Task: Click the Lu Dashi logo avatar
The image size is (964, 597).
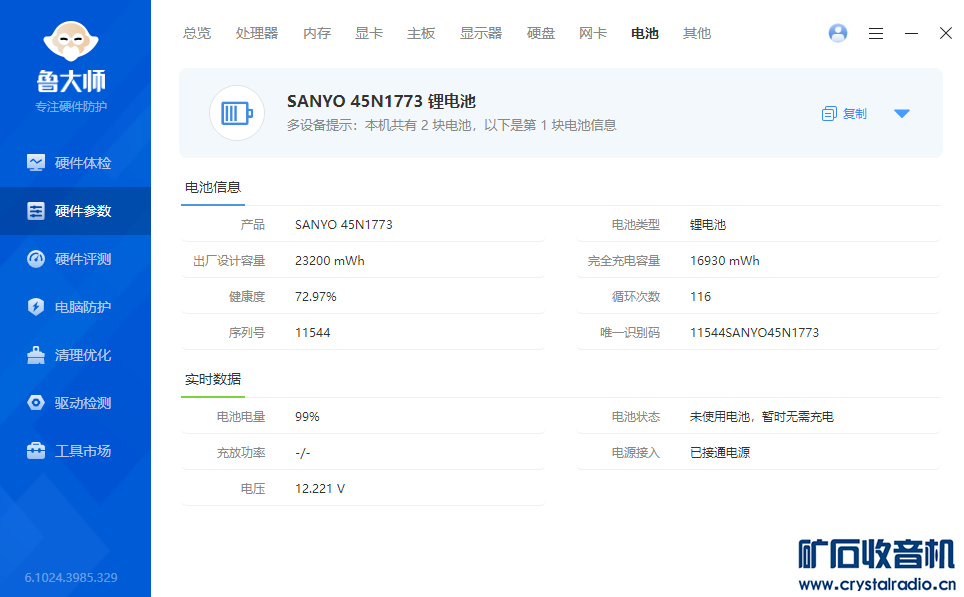Action: pos(71,41)
